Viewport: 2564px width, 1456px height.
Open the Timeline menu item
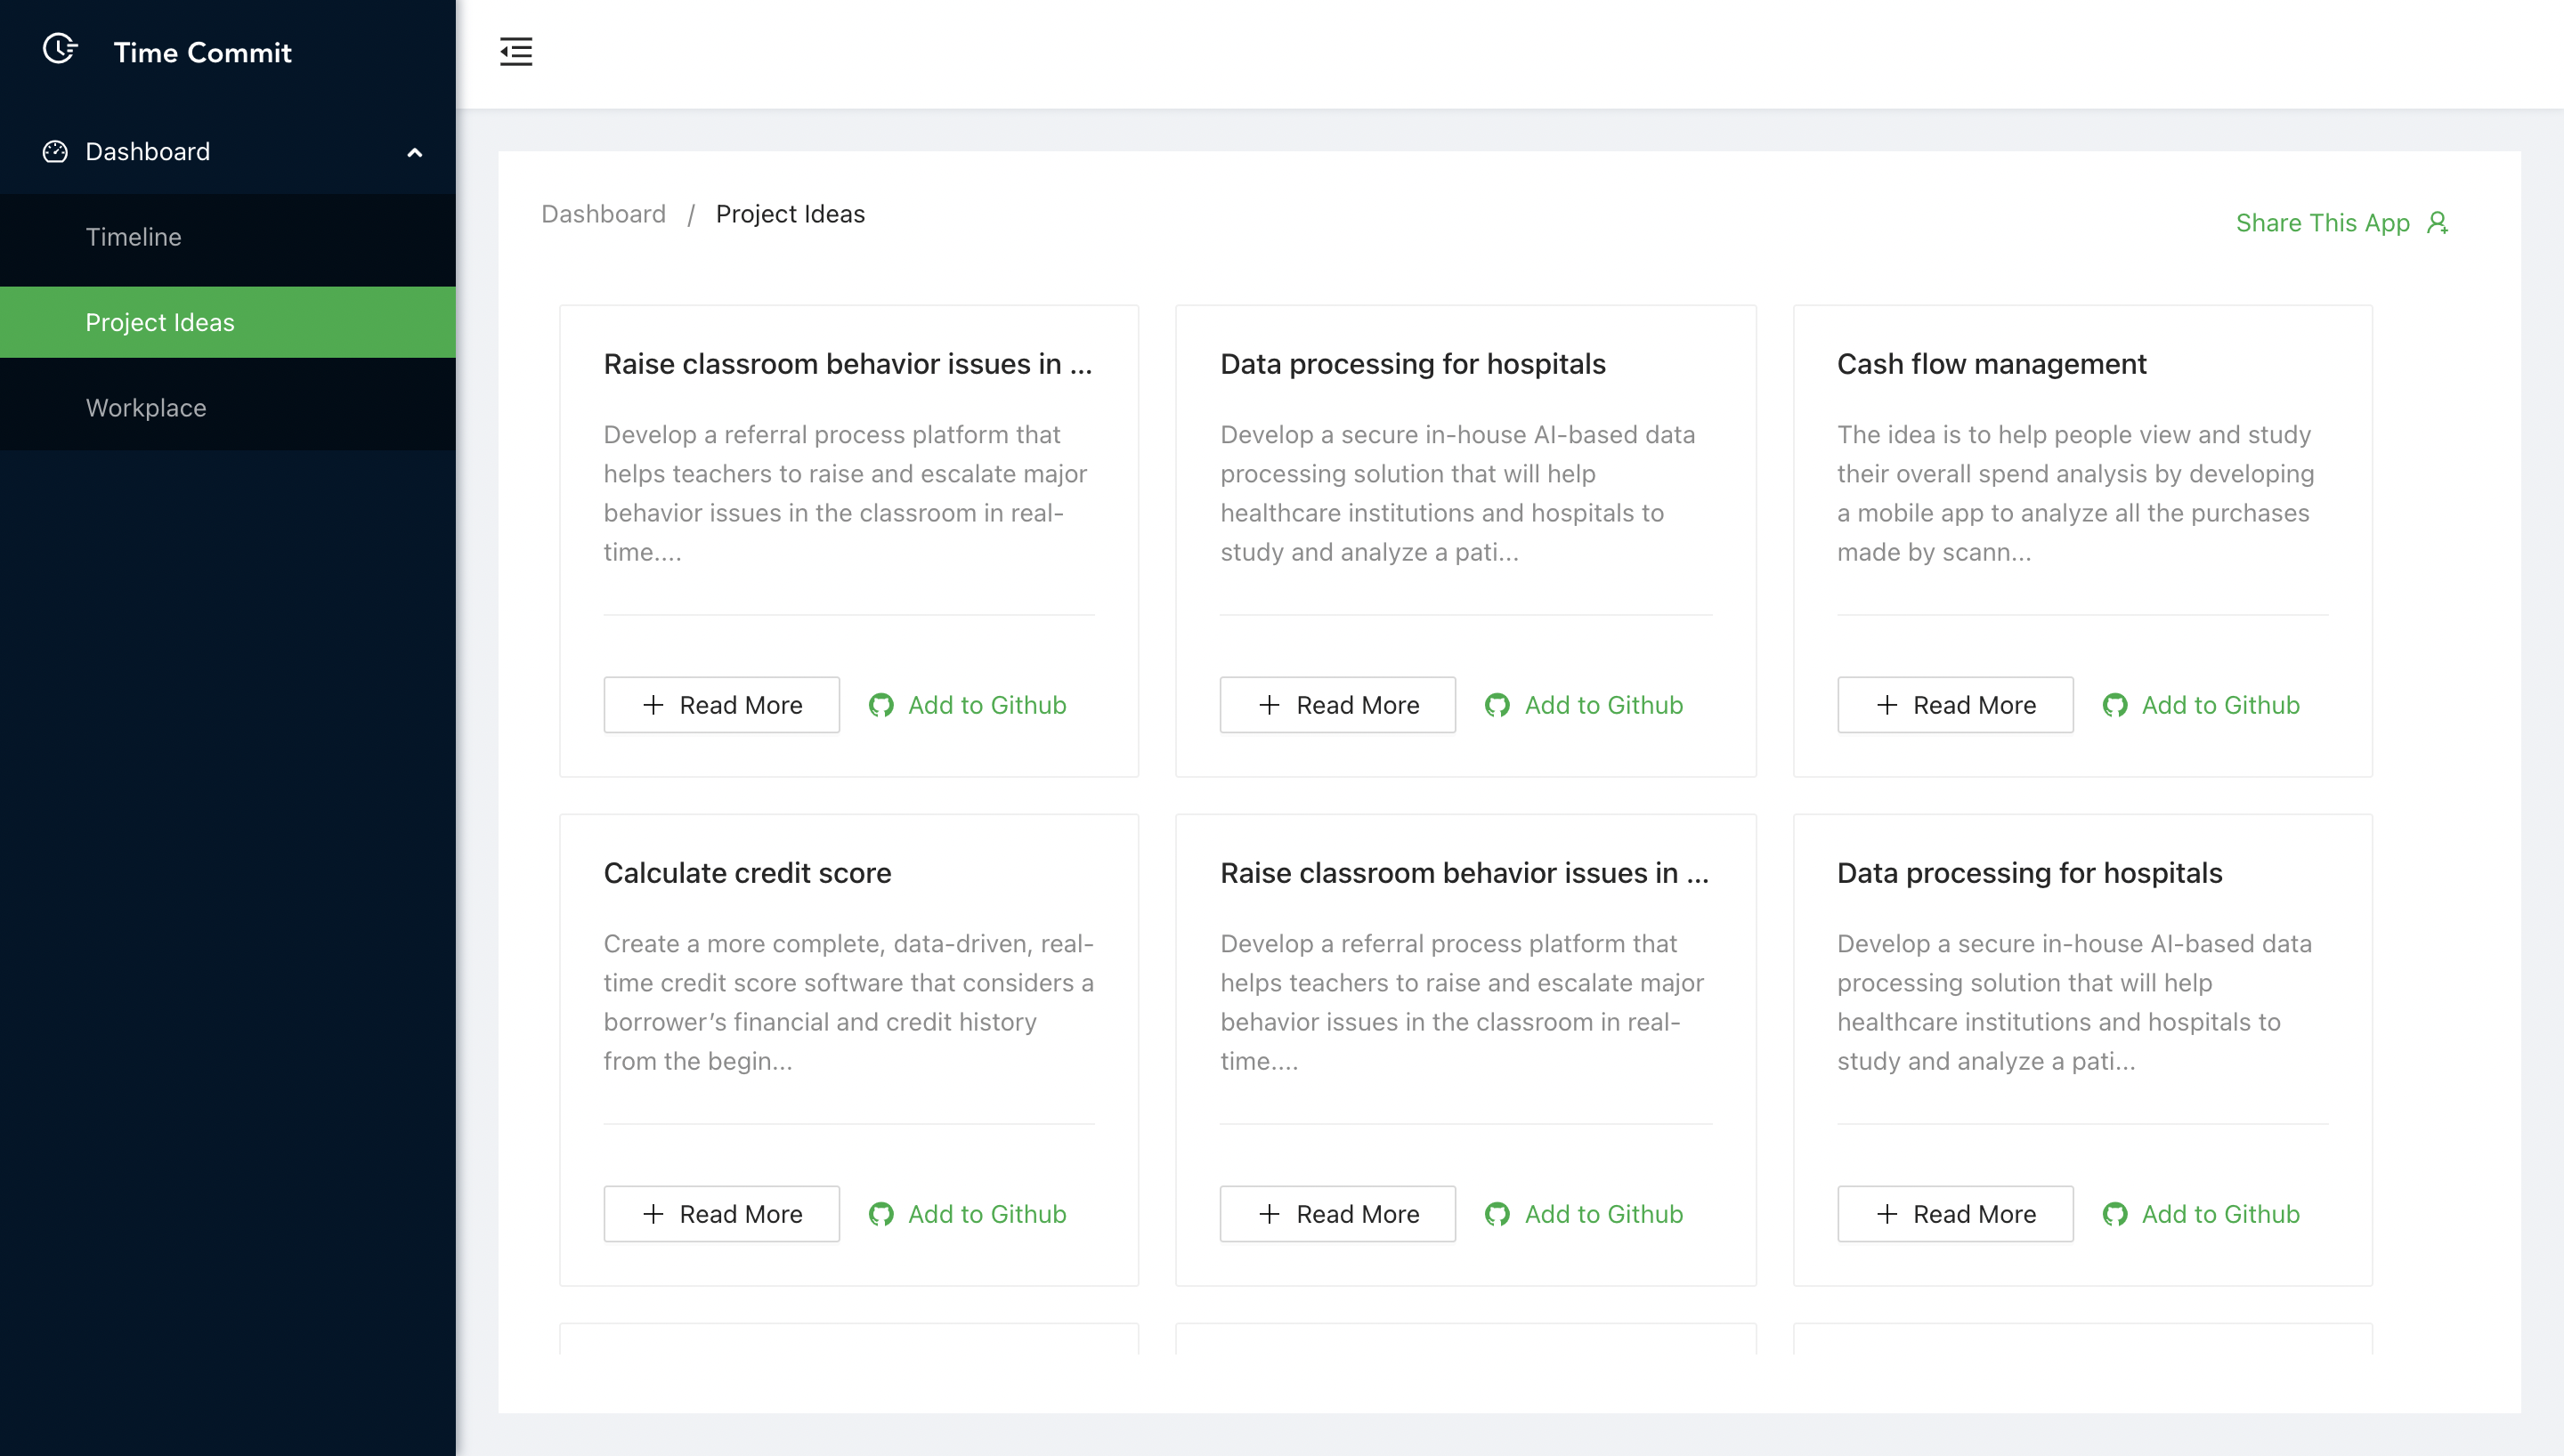(x=134, y=237)
